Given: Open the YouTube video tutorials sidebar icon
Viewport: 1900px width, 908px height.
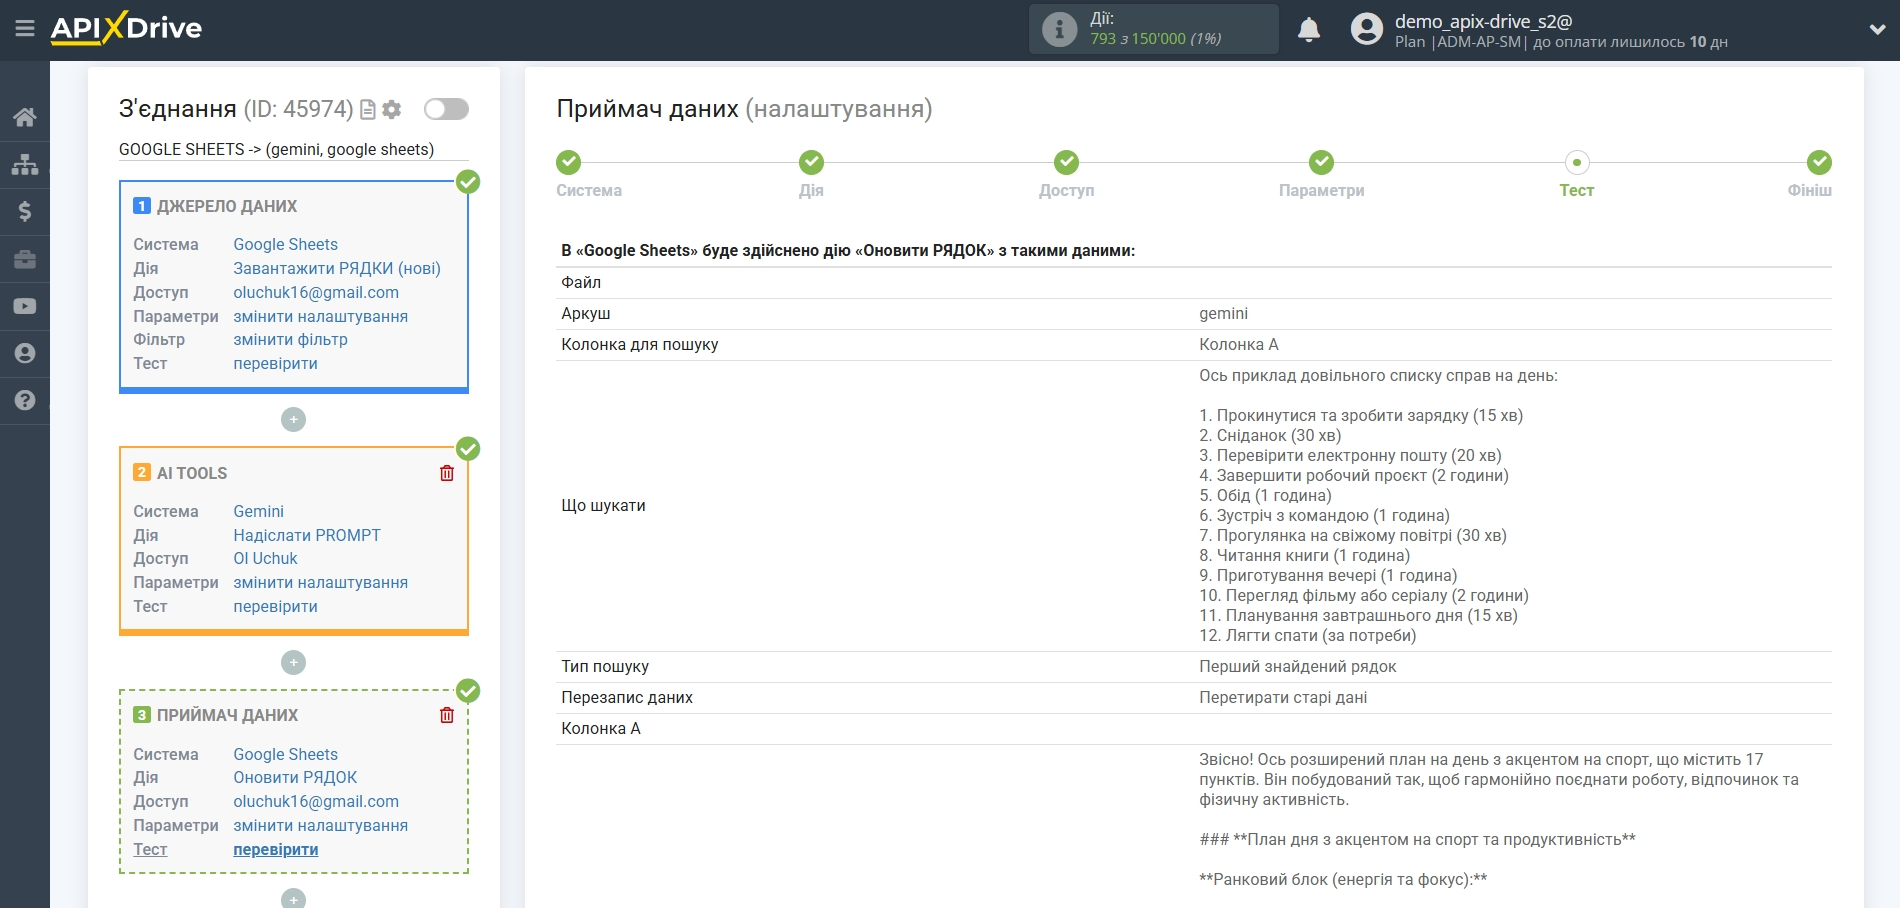Looking at the screenshot, I should pyautogui.click(x=25, y=306).
